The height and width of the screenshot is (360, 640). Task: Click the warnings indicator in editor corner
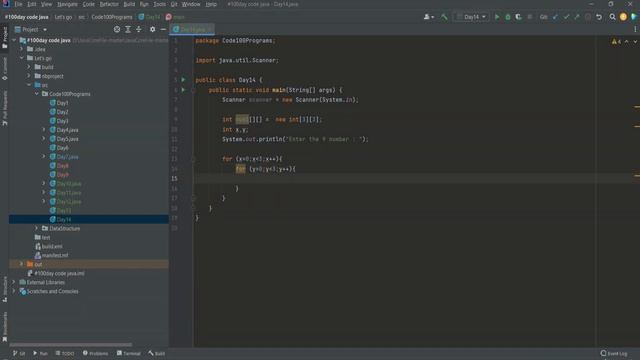[616, 42]
